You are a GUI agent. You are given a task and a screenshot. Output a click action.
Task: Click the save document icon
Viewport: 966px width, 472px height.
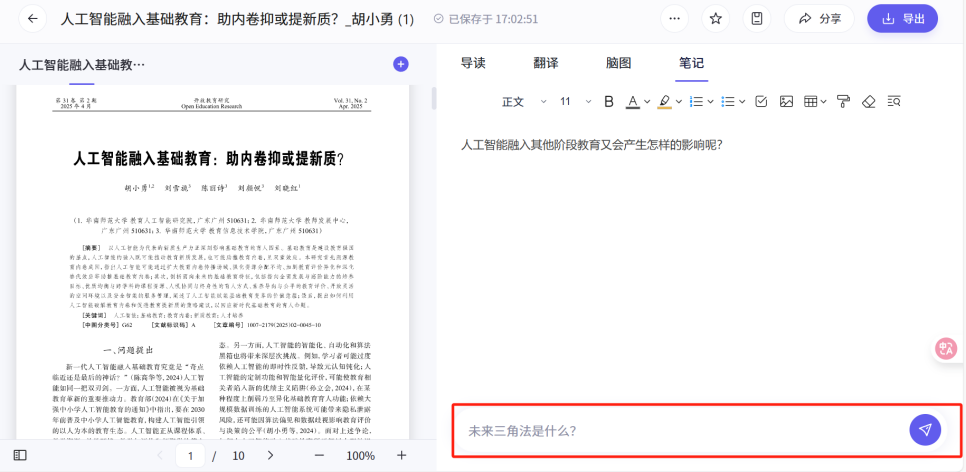click(757, 19)
